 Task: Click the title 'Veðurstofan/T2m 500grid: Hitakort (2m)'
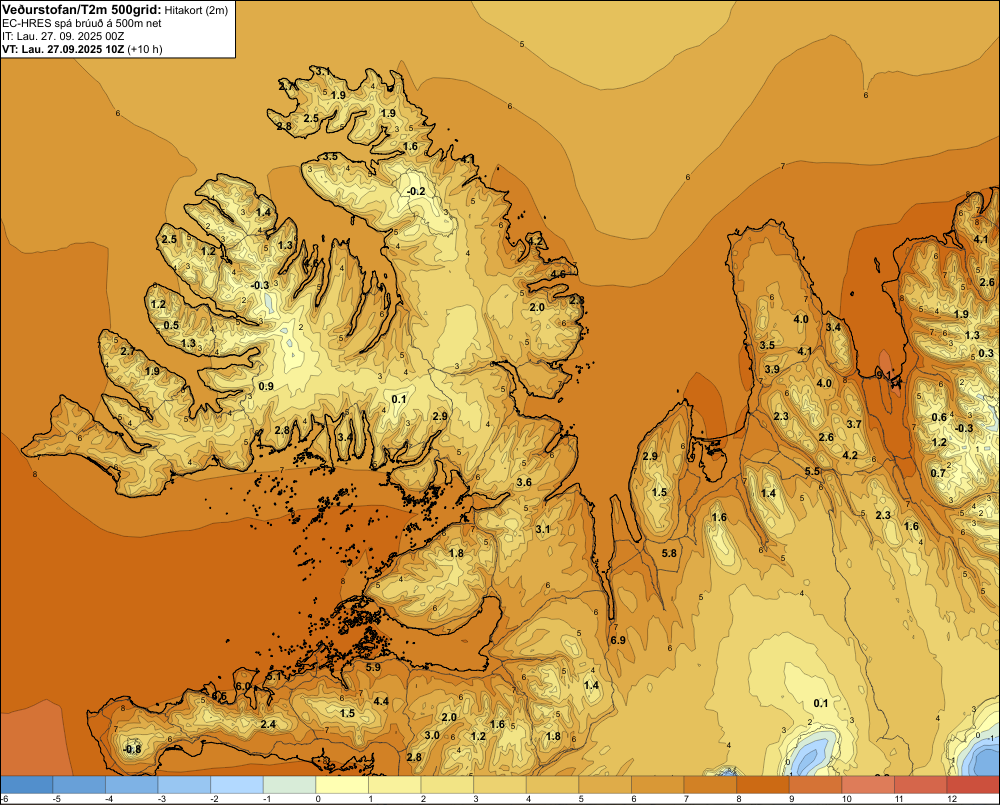coord(115,10)
